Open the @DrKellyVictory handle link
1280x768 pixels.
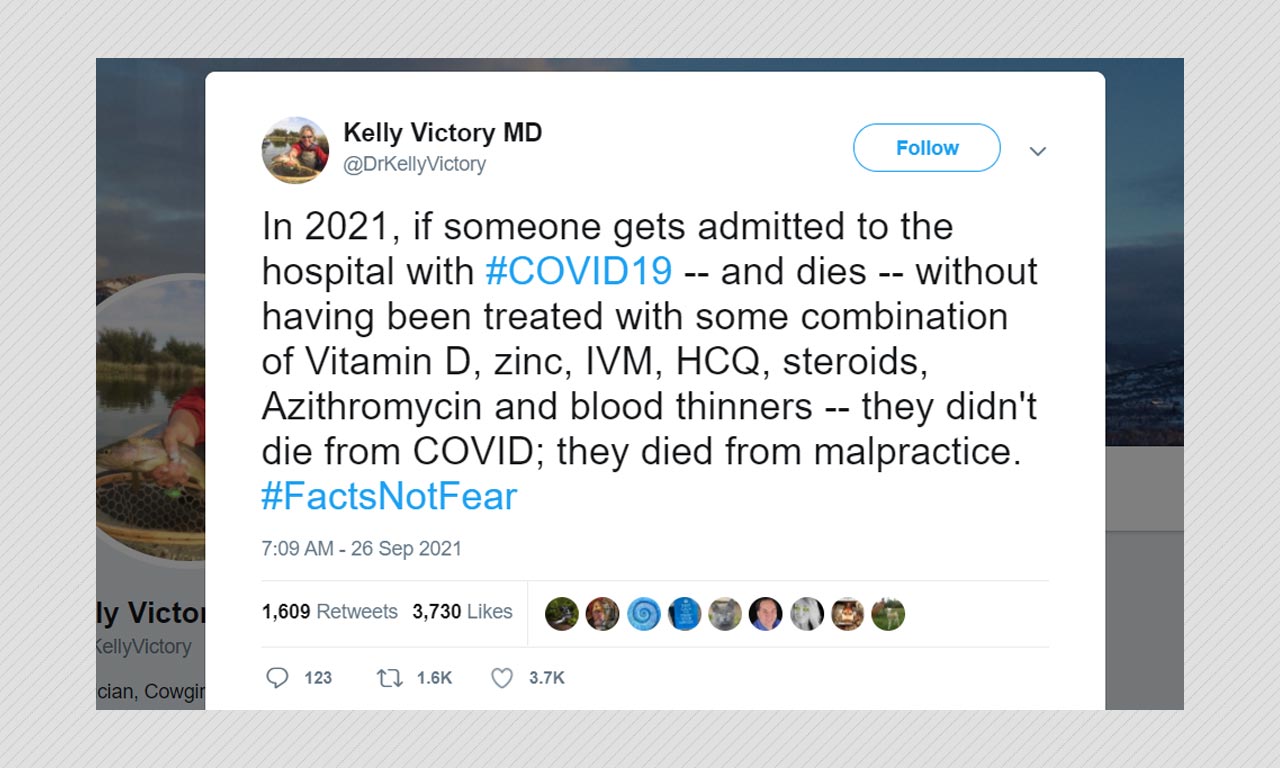point(414,164)
